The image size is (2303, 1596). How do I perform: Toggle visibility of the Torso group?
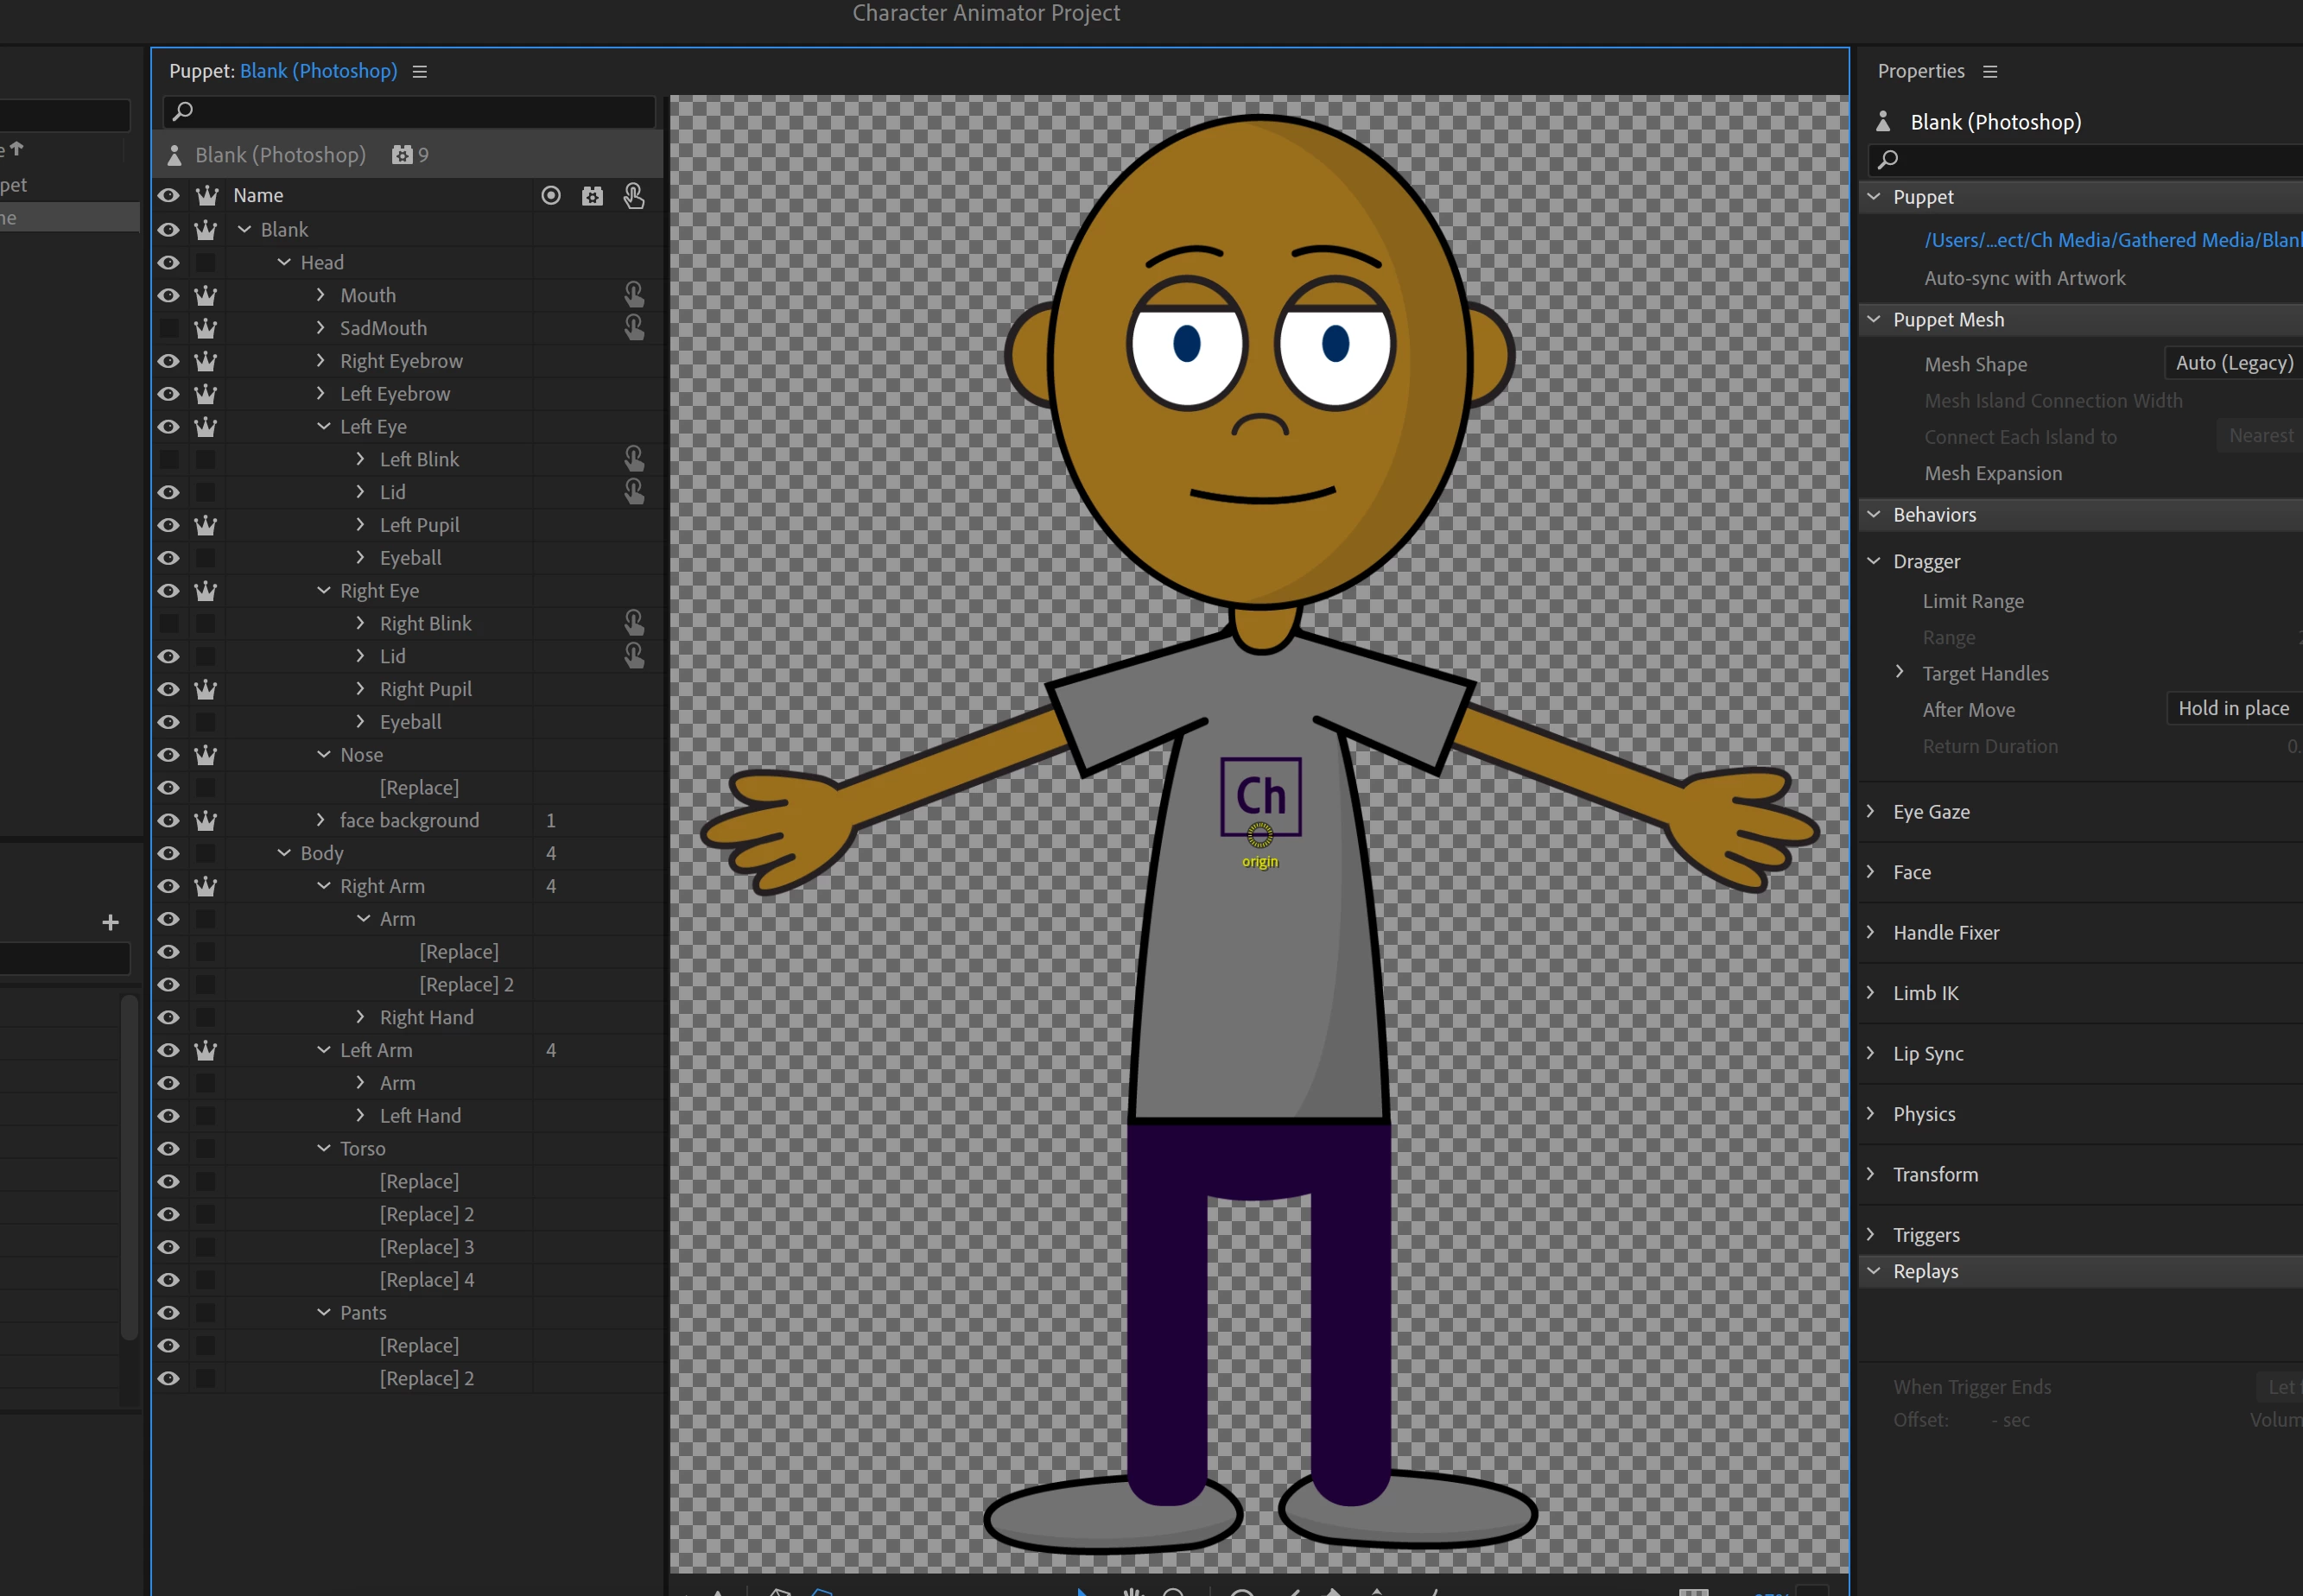point(168,1148)
